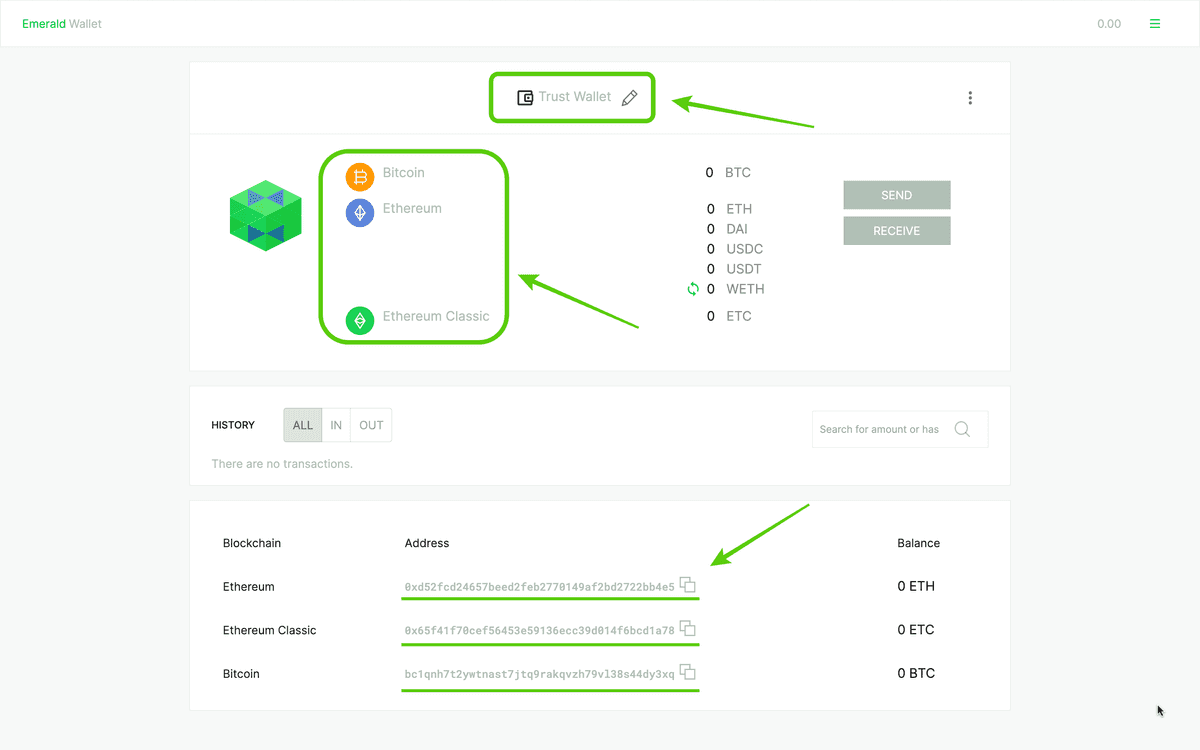Click the Emerald Wallet logo text

point(62,24)
